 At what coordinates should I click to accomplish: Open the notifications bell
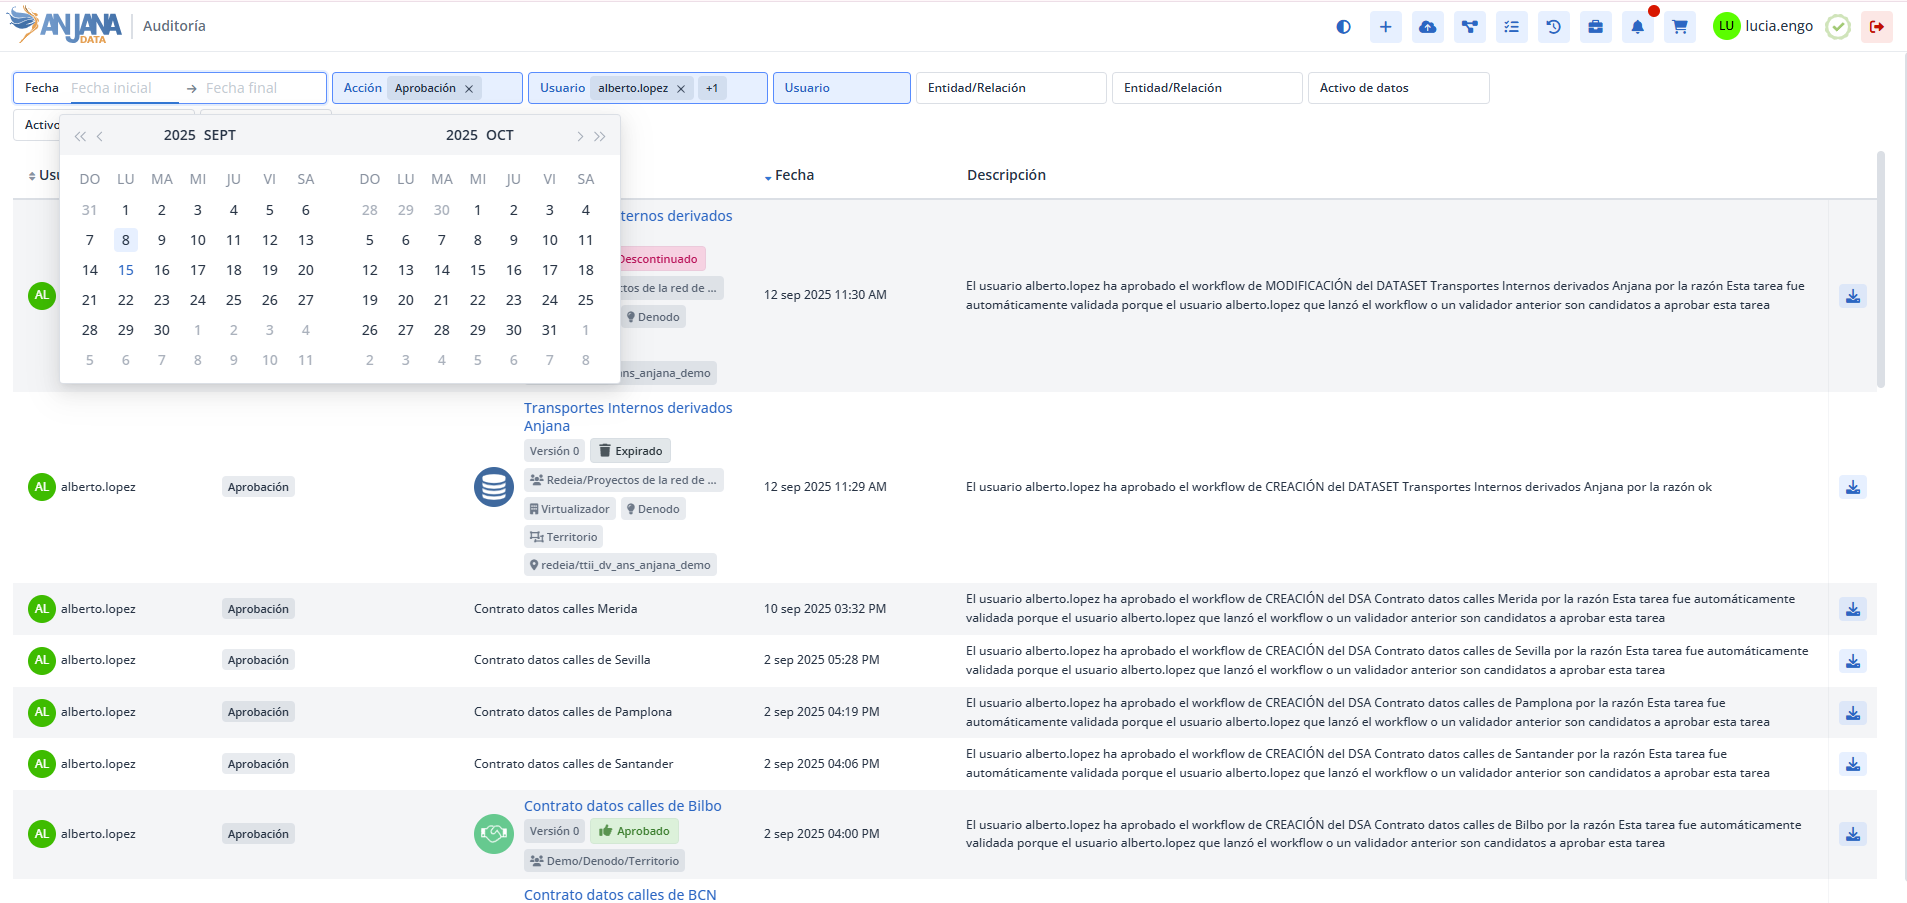1637,27
